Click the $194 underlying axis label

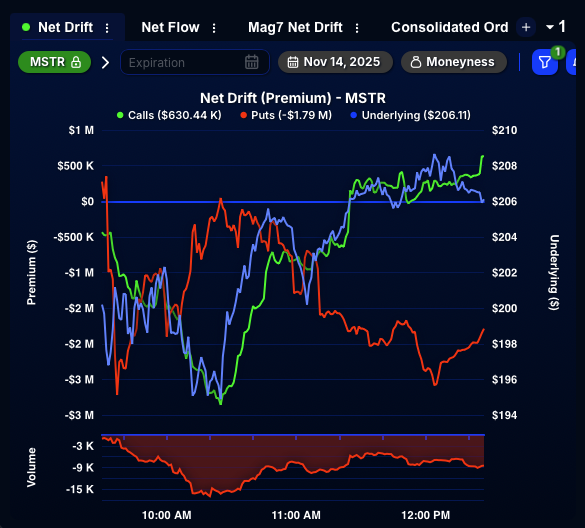pyautogui.click(x=504, y=415)
